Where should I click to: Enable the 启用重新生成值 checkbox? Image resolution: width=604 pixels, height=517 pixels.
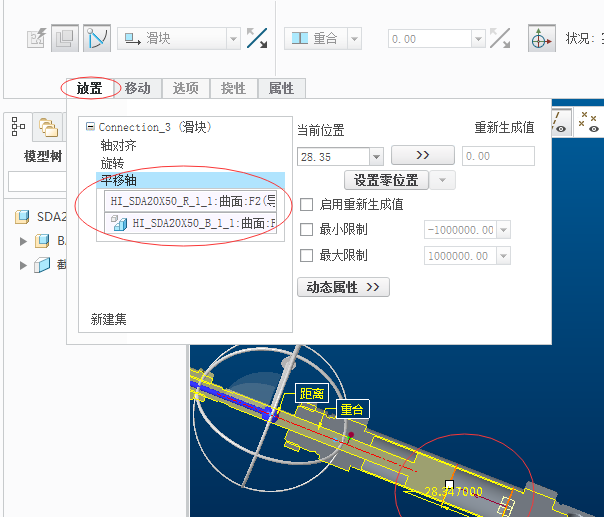306,204
